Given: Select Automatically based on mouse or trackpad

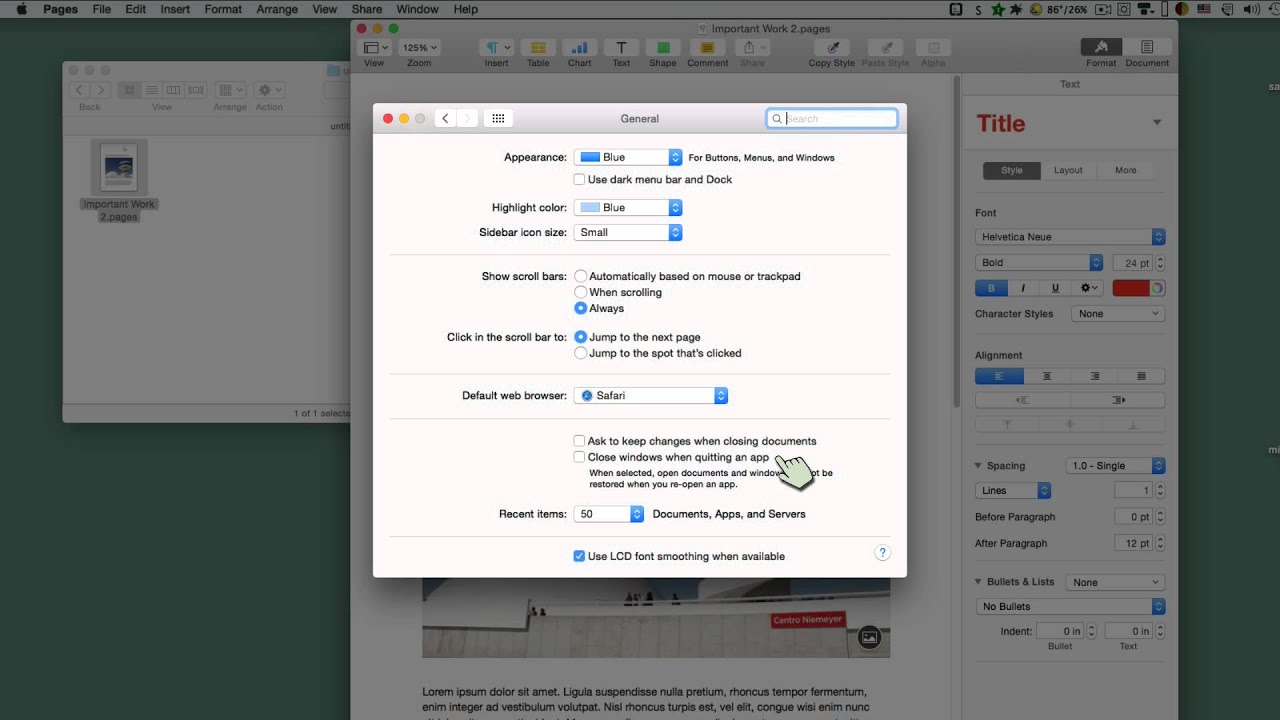Looking at the screenshot, I should (x=581, y=276).
